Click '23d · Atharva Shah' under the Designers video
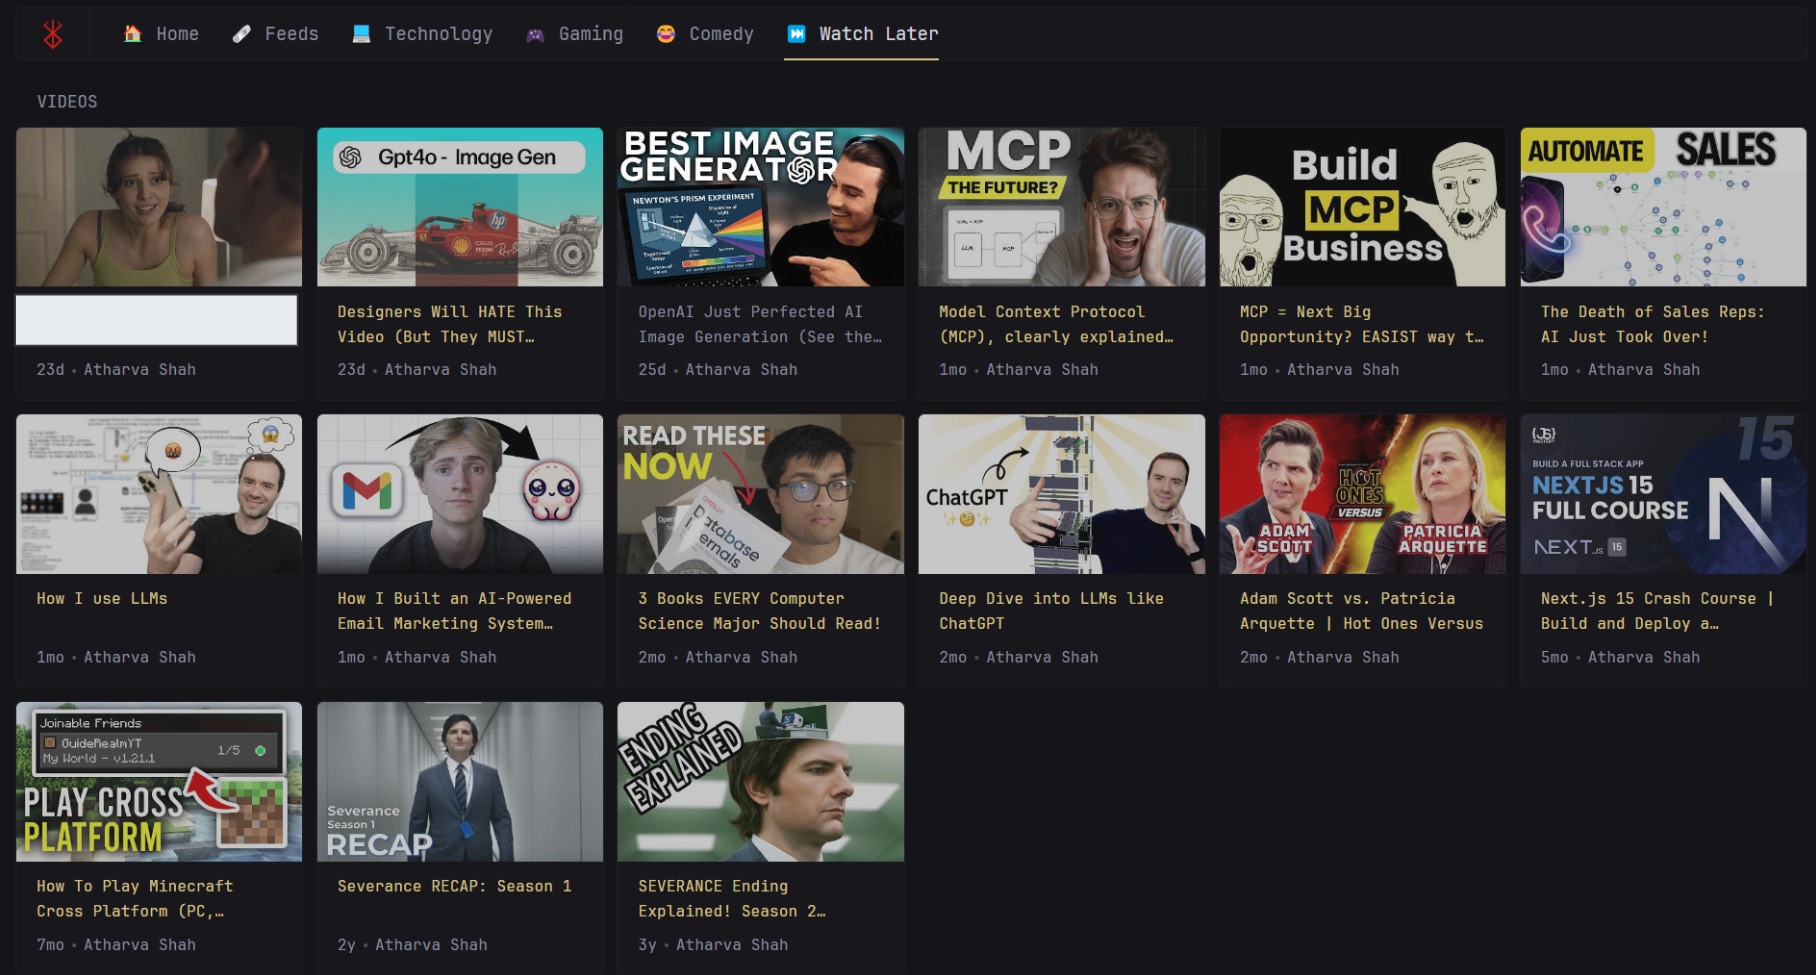Viewport: 1816px width, 975px height. (417, 369)
